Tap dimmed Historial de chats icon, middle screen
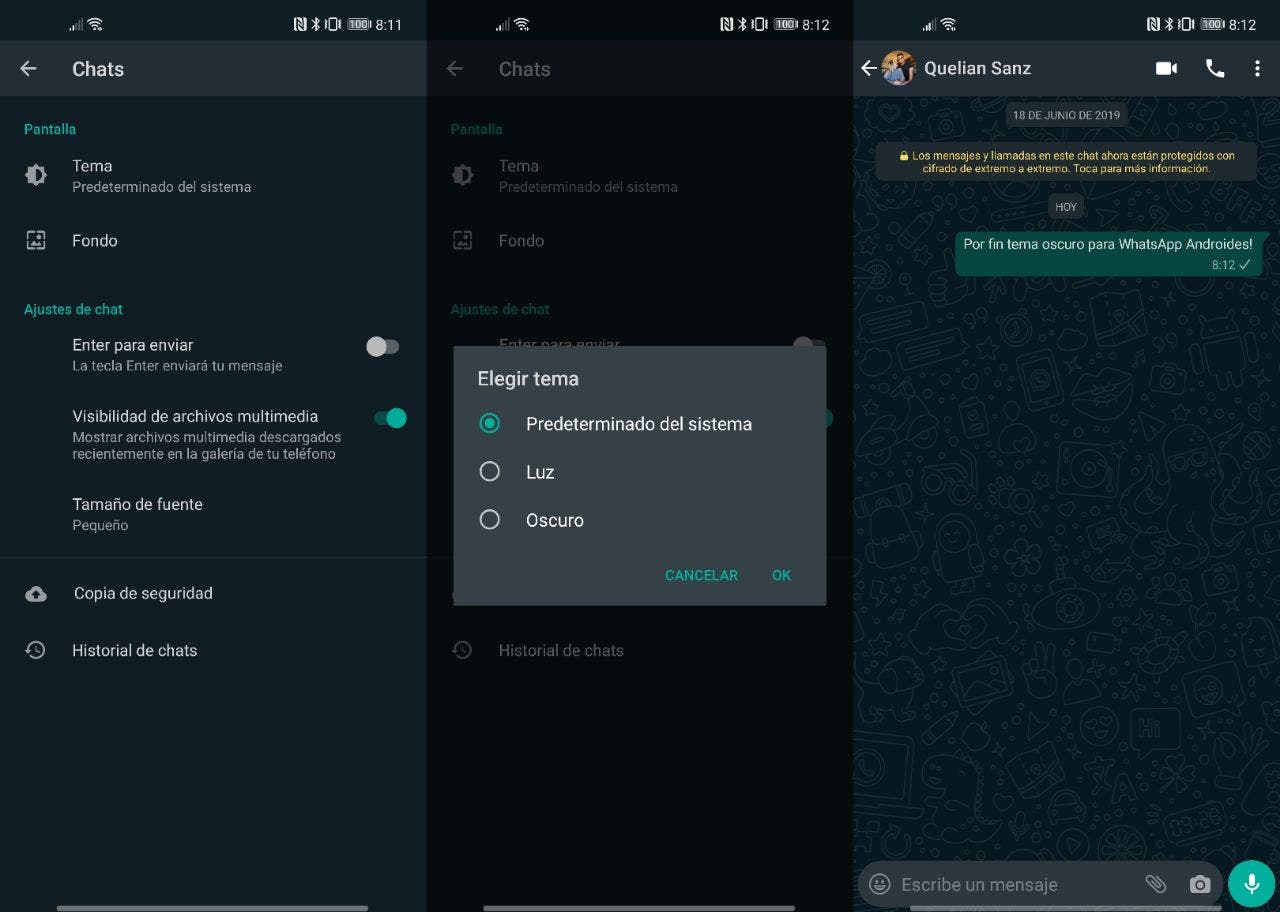1280x912 pixels. 462,650
